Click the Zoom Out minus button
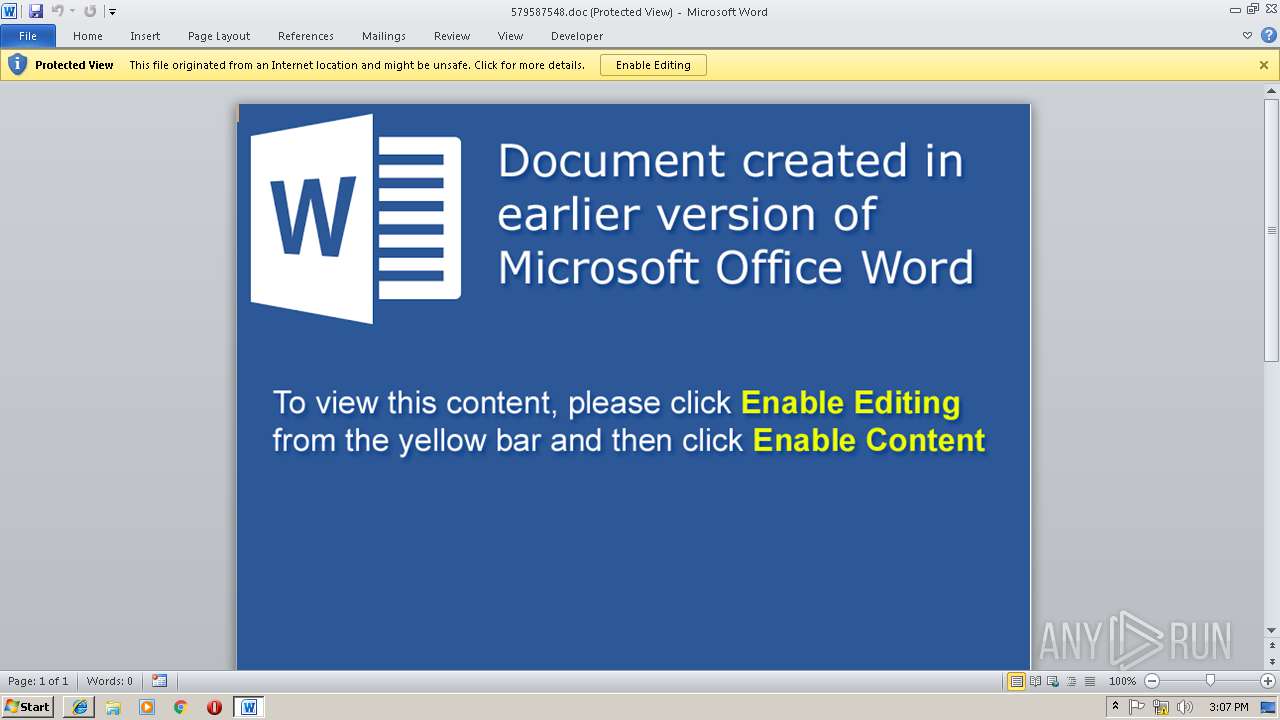Screen dimensions: 1280x720 pos(1152,681)
